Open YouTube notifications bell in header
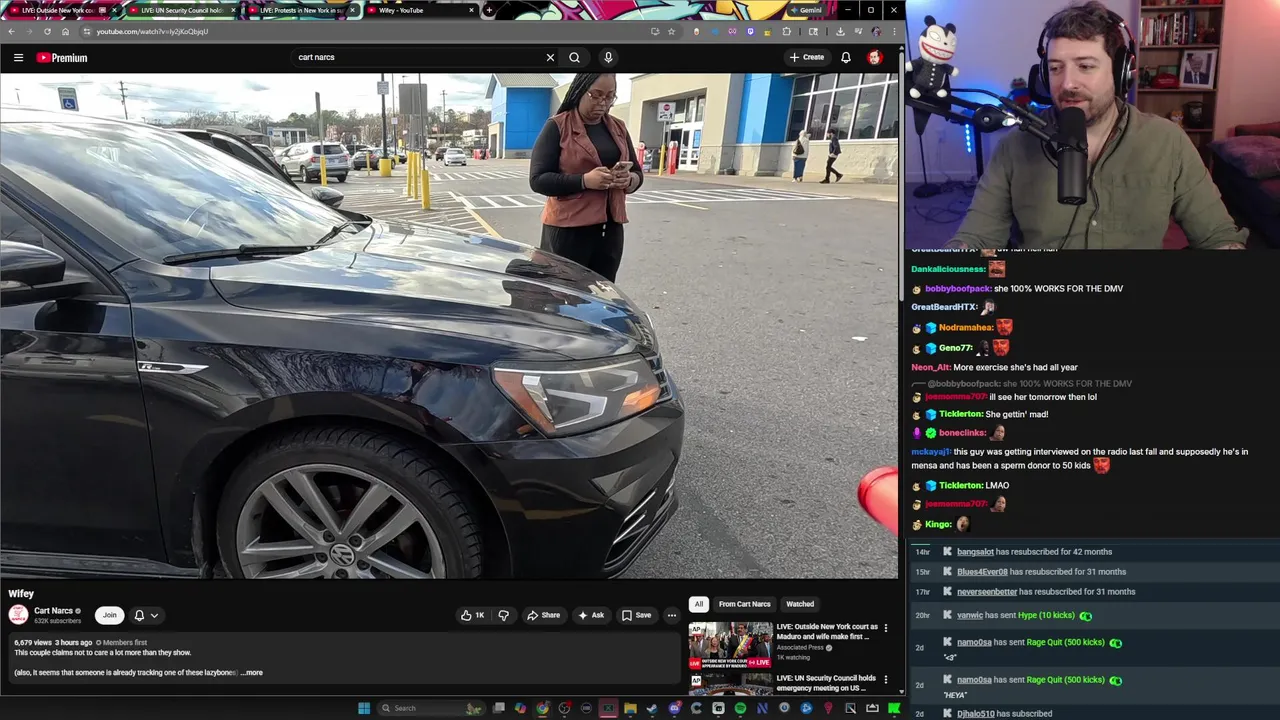The width and height of the screenshot is (1280, 720). pos(846,57)
